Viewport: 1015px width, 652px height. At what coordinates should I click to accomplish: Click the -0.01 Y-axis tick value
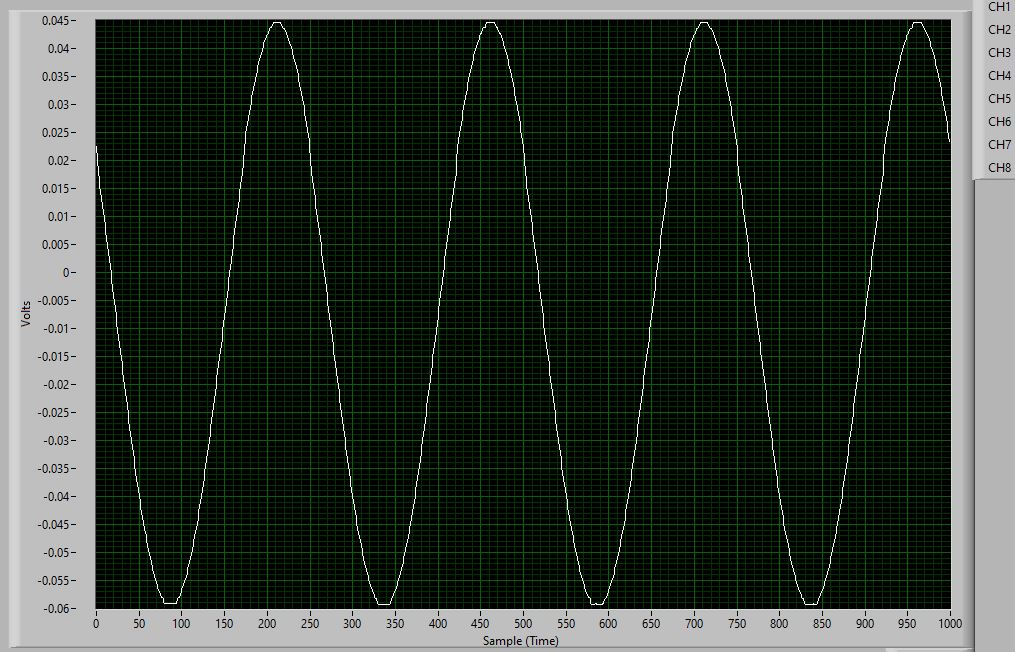(57, 328)
